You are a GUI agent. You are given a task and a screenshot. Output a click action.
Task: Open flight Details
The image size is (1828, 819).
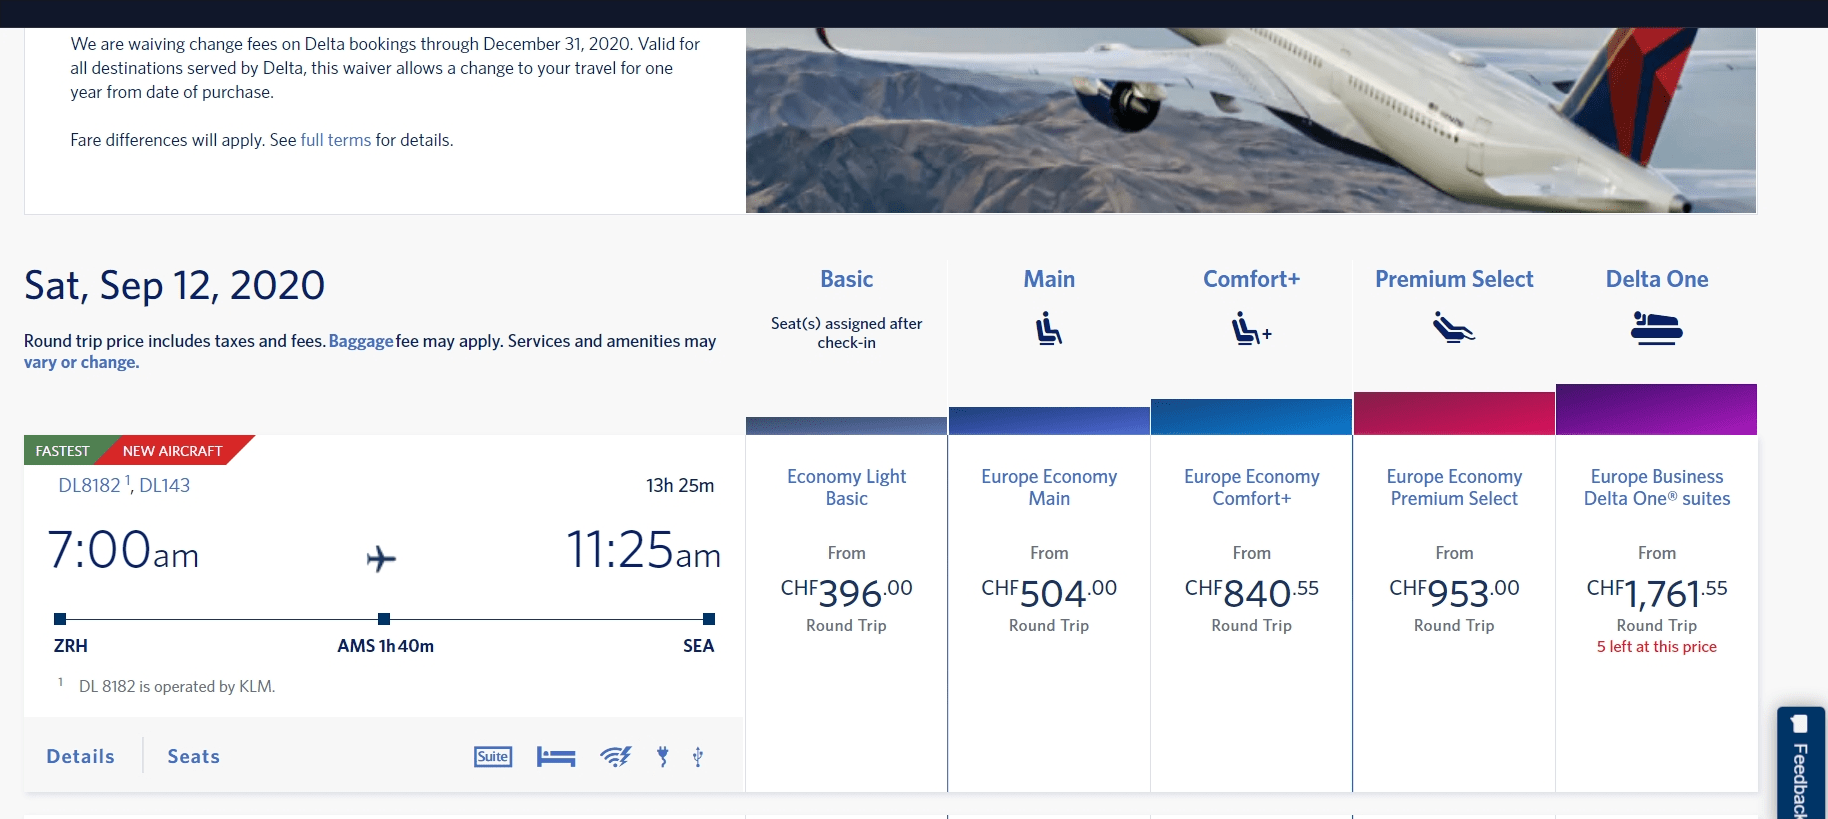pos(81,757)
